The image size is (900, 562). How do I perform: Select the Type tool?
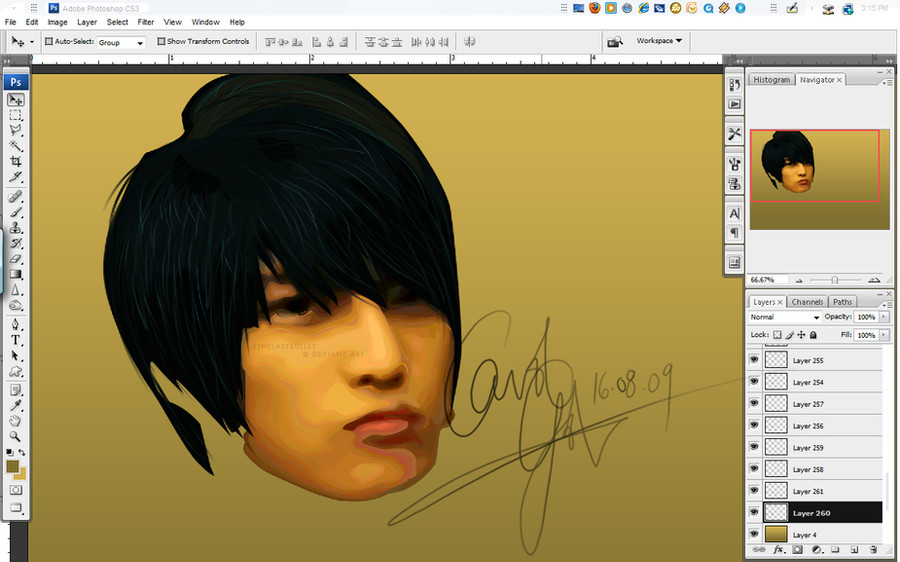(x=15, y=340)
